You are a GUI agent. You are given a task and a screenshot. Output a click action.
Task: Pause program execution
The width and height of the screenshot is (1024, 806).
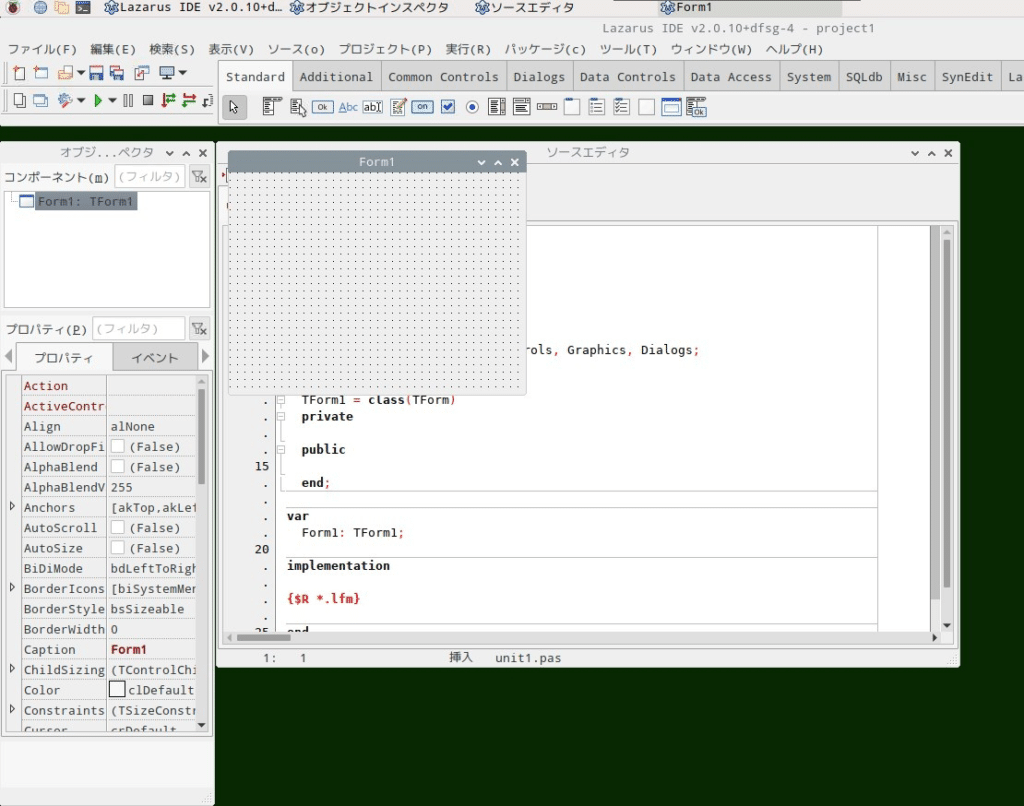pos(128,101)
